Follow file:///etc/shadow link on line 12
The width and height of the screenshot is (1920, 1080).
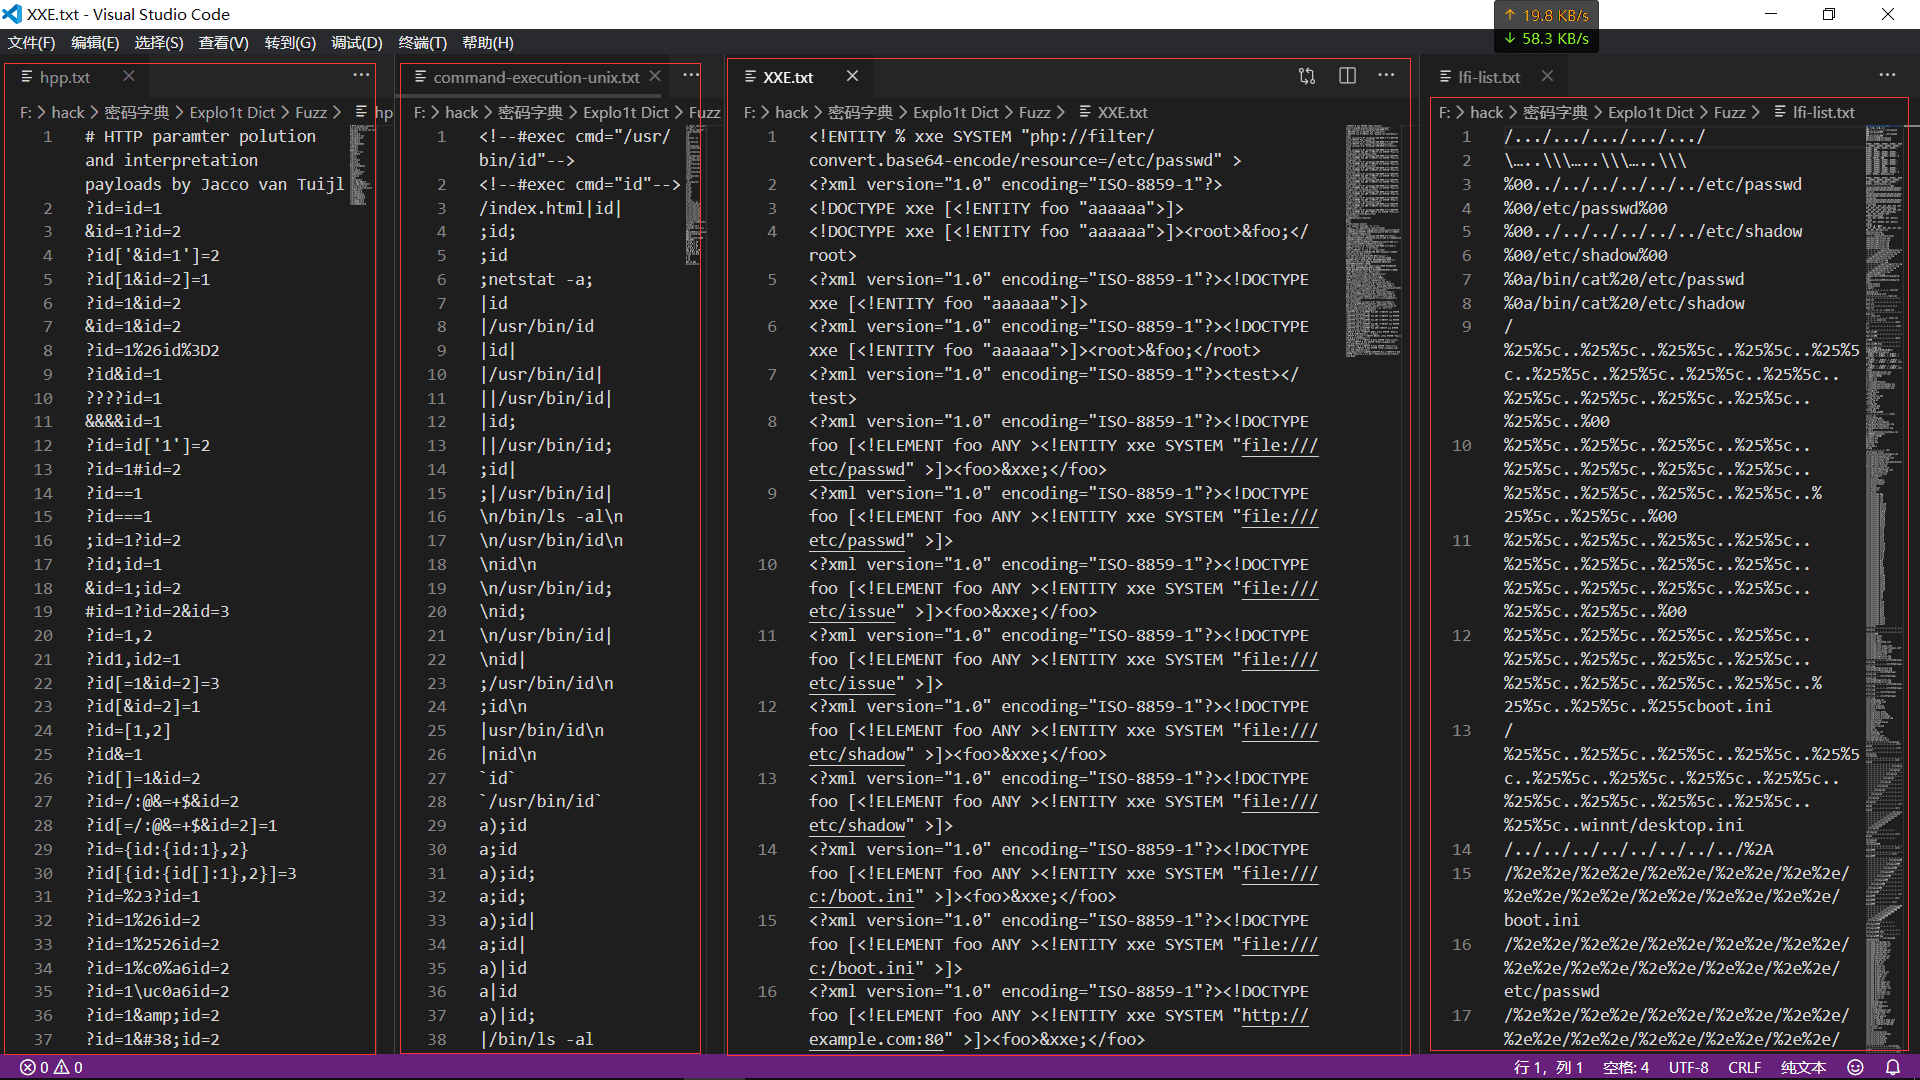1063,742
